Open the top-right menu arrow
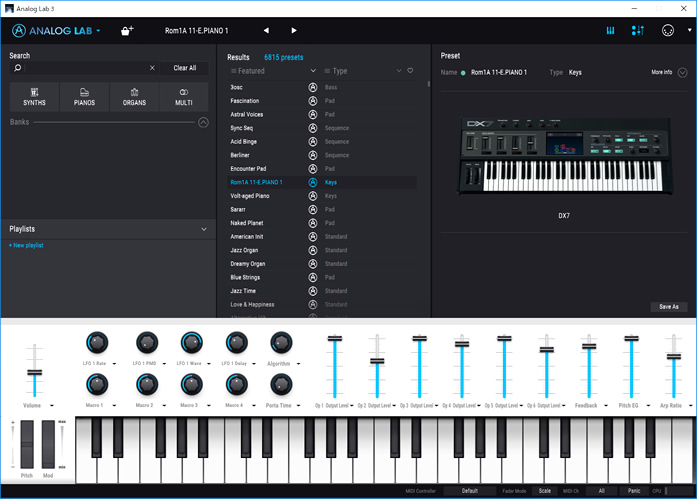Screen dimensions: 697x499 pyautogui.click(x=689, y=30)
